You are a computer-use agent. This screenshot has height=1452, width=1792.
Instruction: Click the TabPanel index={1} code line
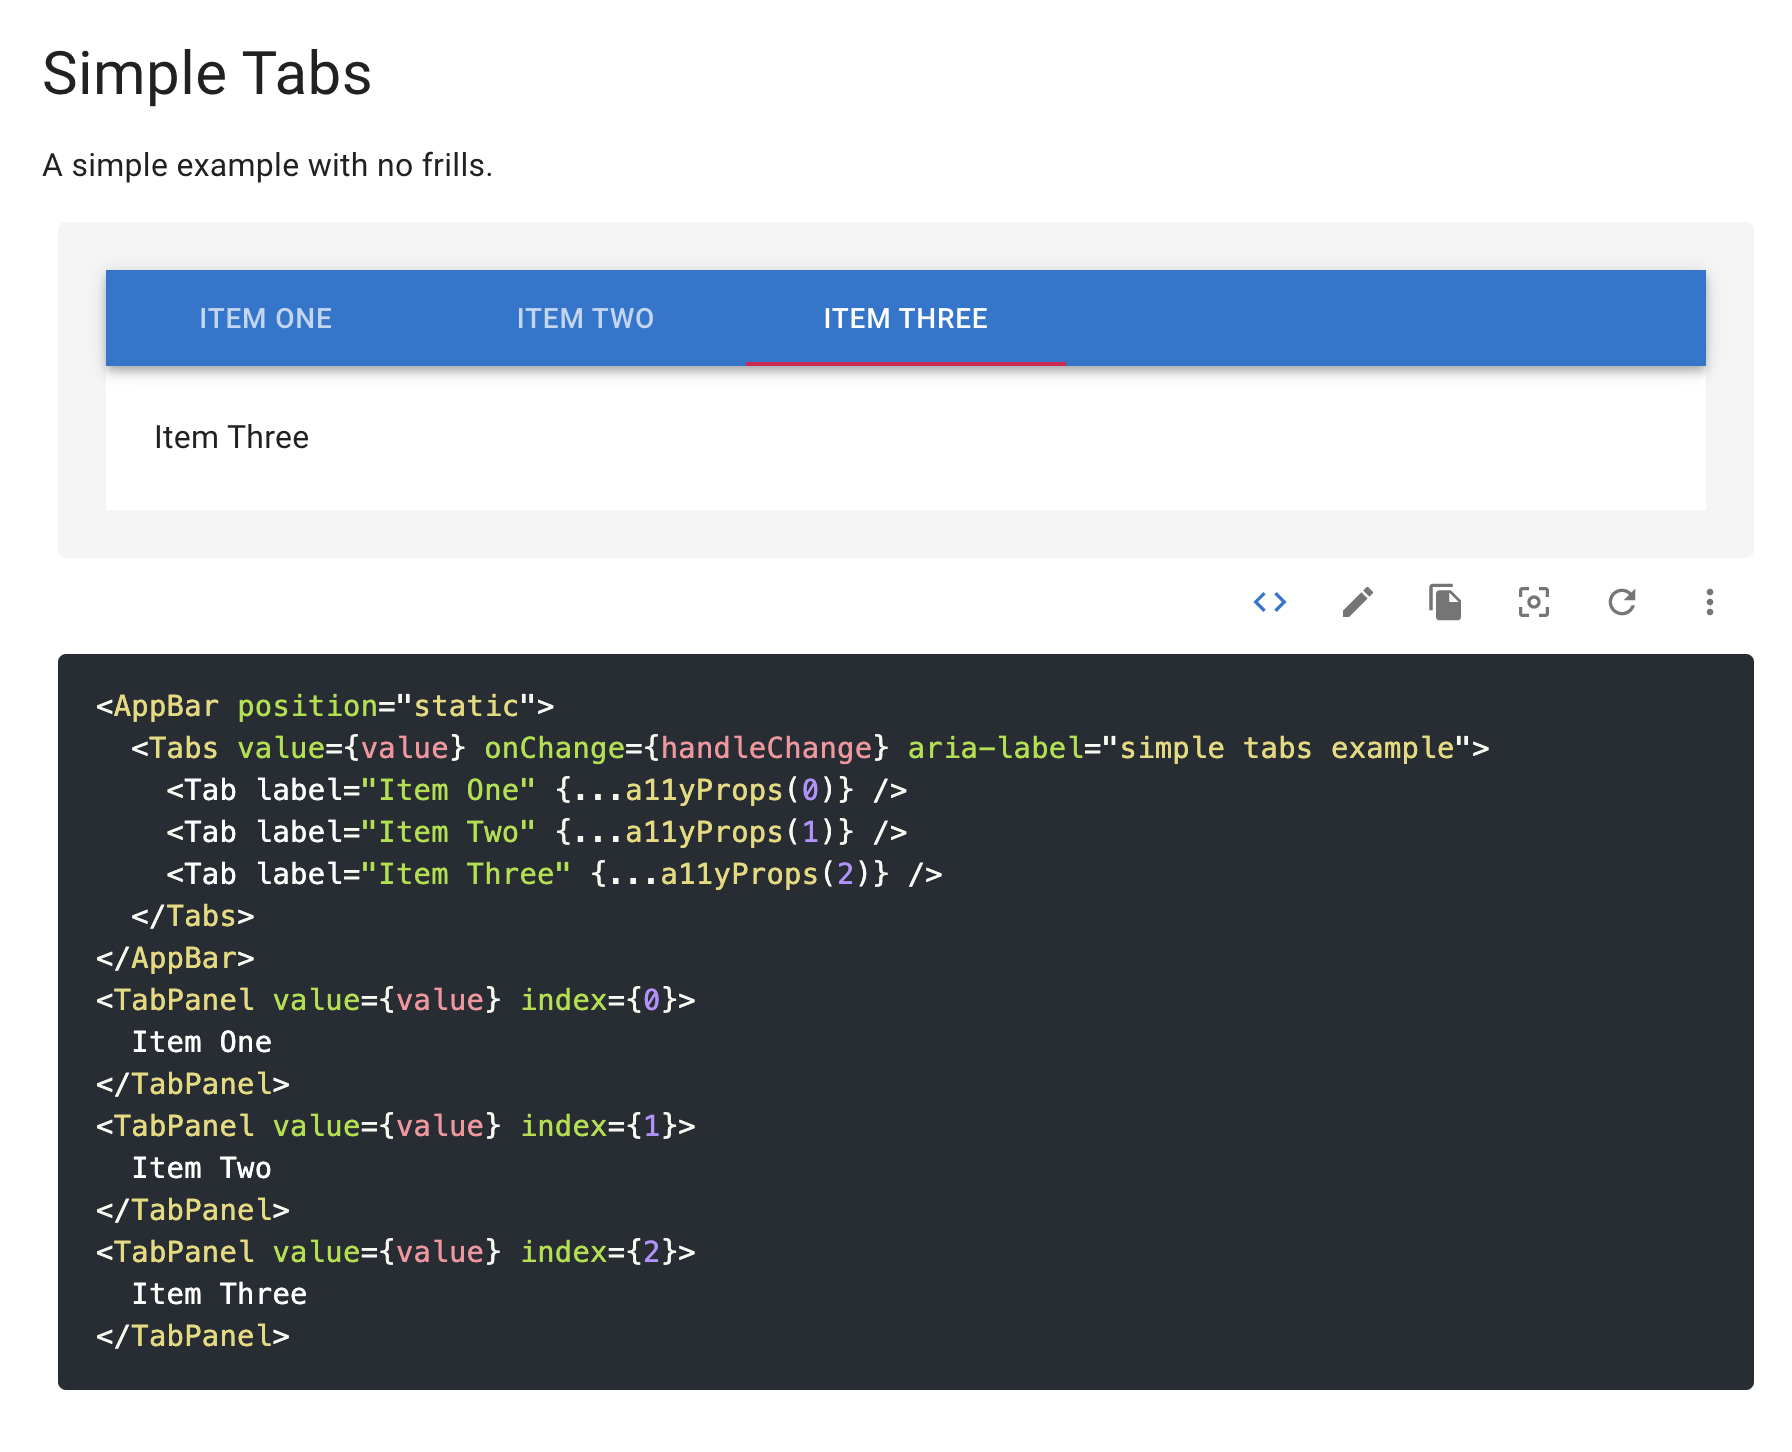[396, 1126]
